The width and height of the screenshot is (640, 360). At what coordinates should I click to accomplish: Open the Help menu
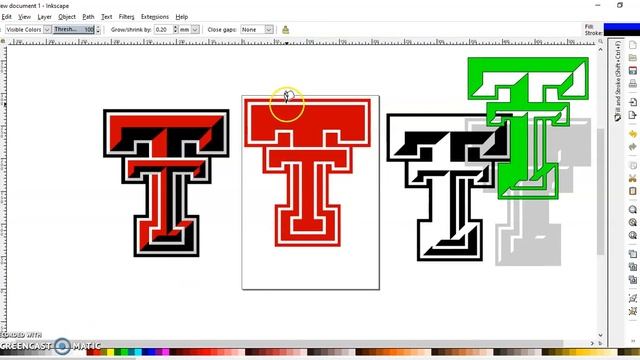182,17
